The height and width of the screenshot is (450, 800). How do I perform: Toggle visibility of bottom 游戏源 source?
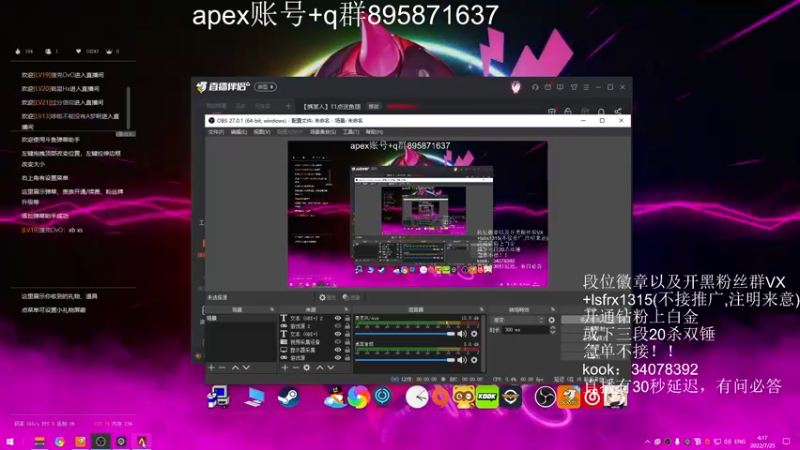338,358
